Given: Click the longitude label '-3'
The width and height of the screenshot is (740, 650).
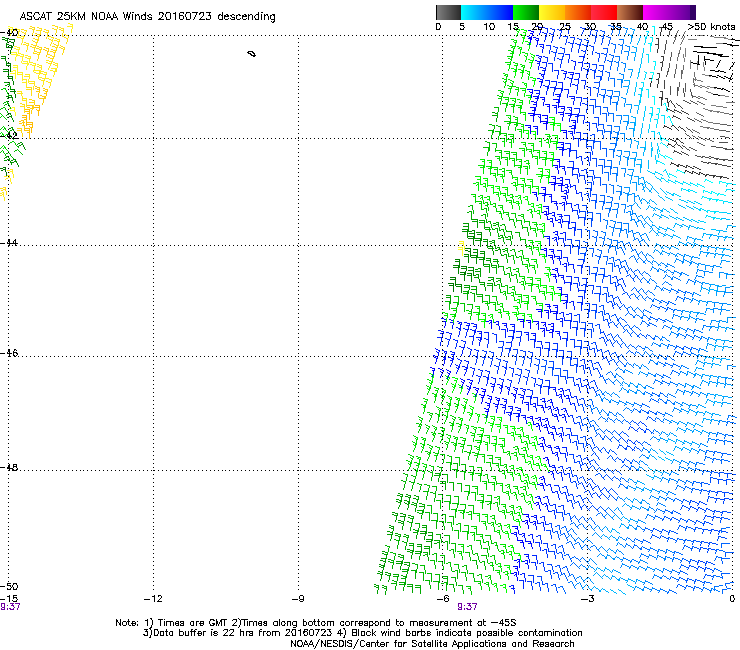Looking at the screenshot, I should click(588, 599).
